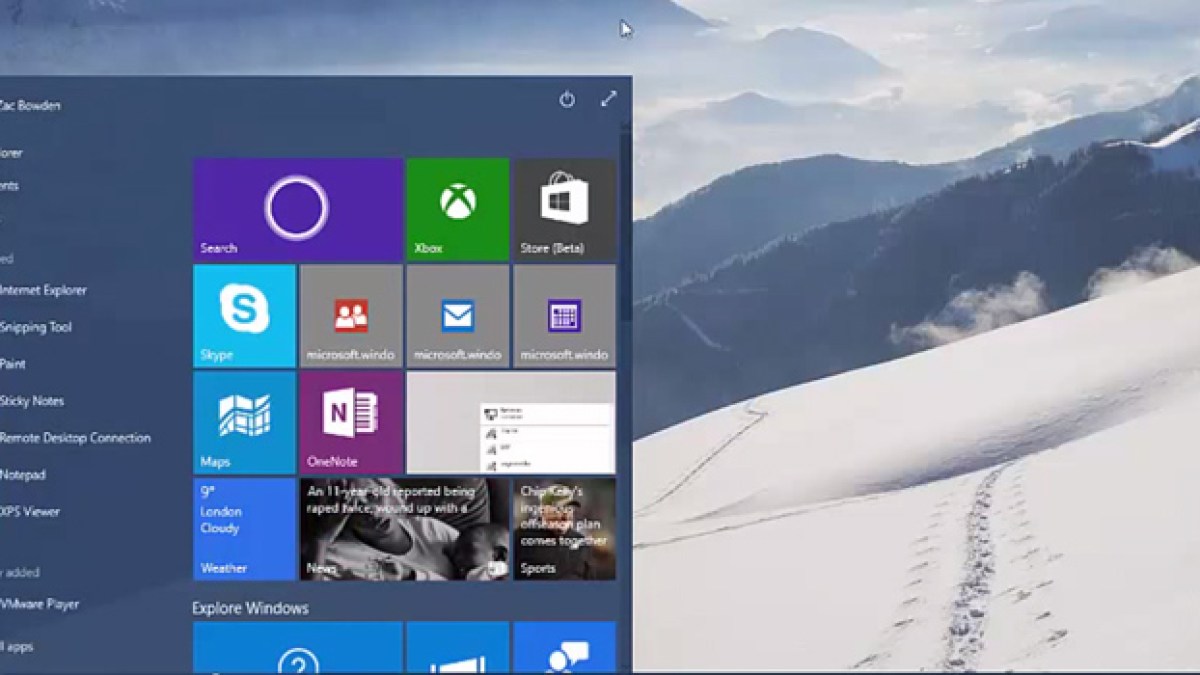Screen dimensions: 1200x675
Task: Open the Store (Beta) tile
Action: [x=564, y=209]
